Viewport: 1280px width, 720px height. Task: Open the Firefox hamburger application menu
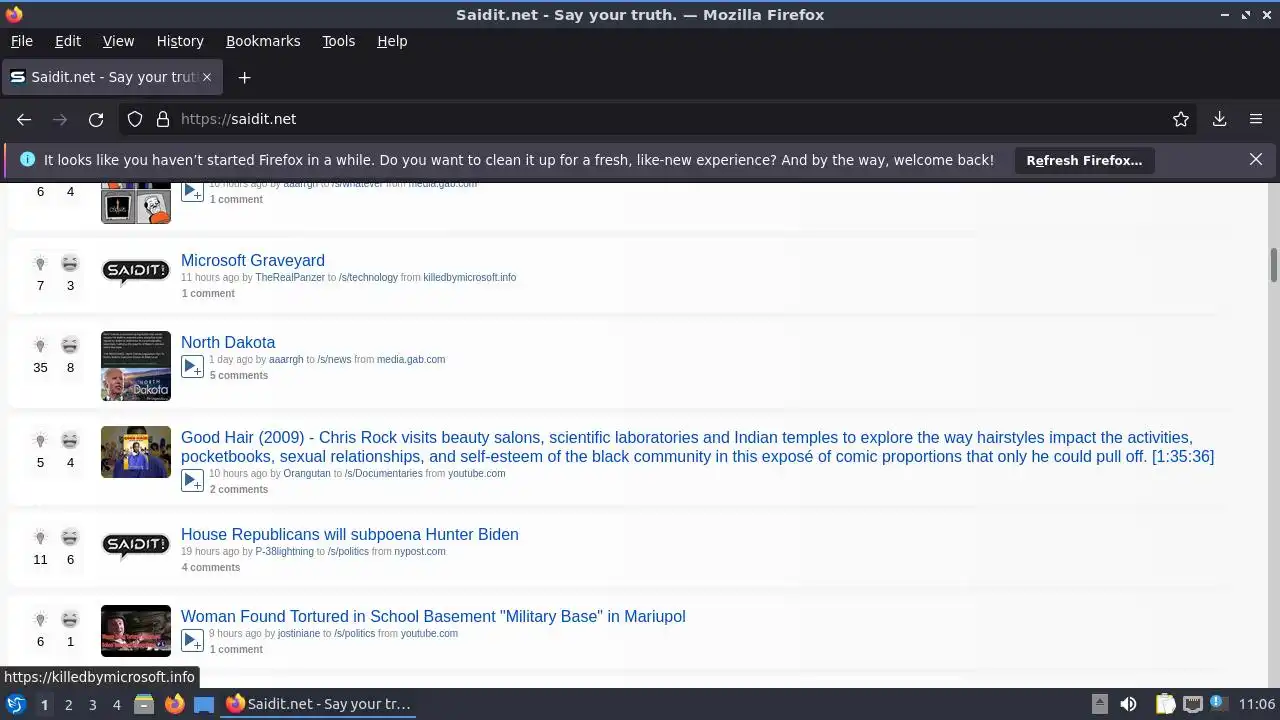click(1256, 119)
